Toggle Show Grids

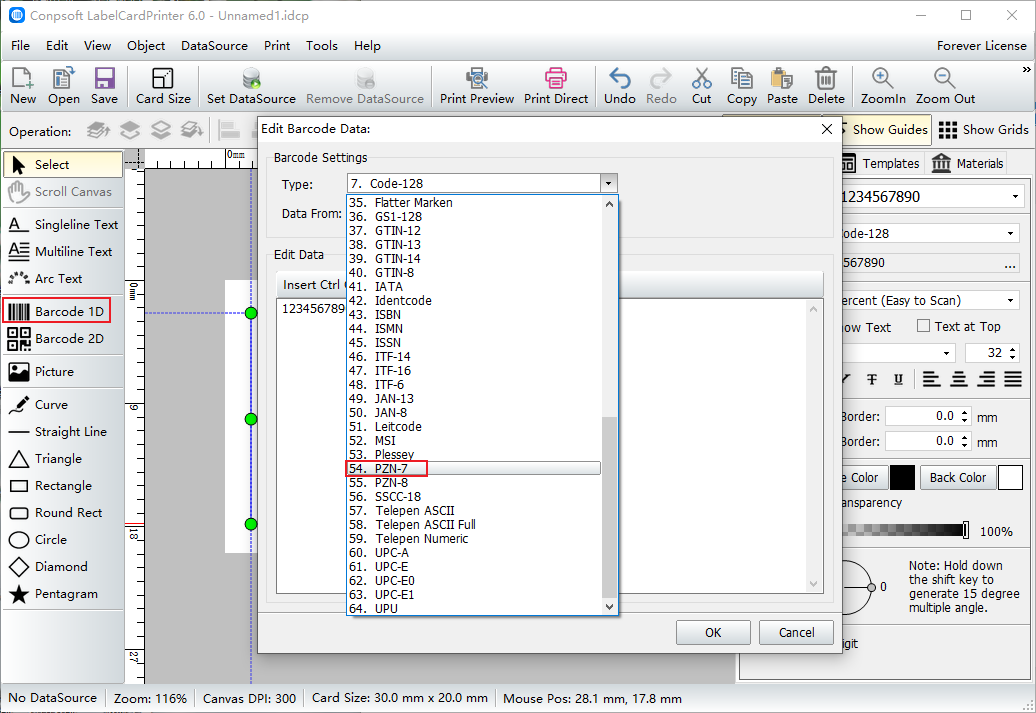click(983, 130)
